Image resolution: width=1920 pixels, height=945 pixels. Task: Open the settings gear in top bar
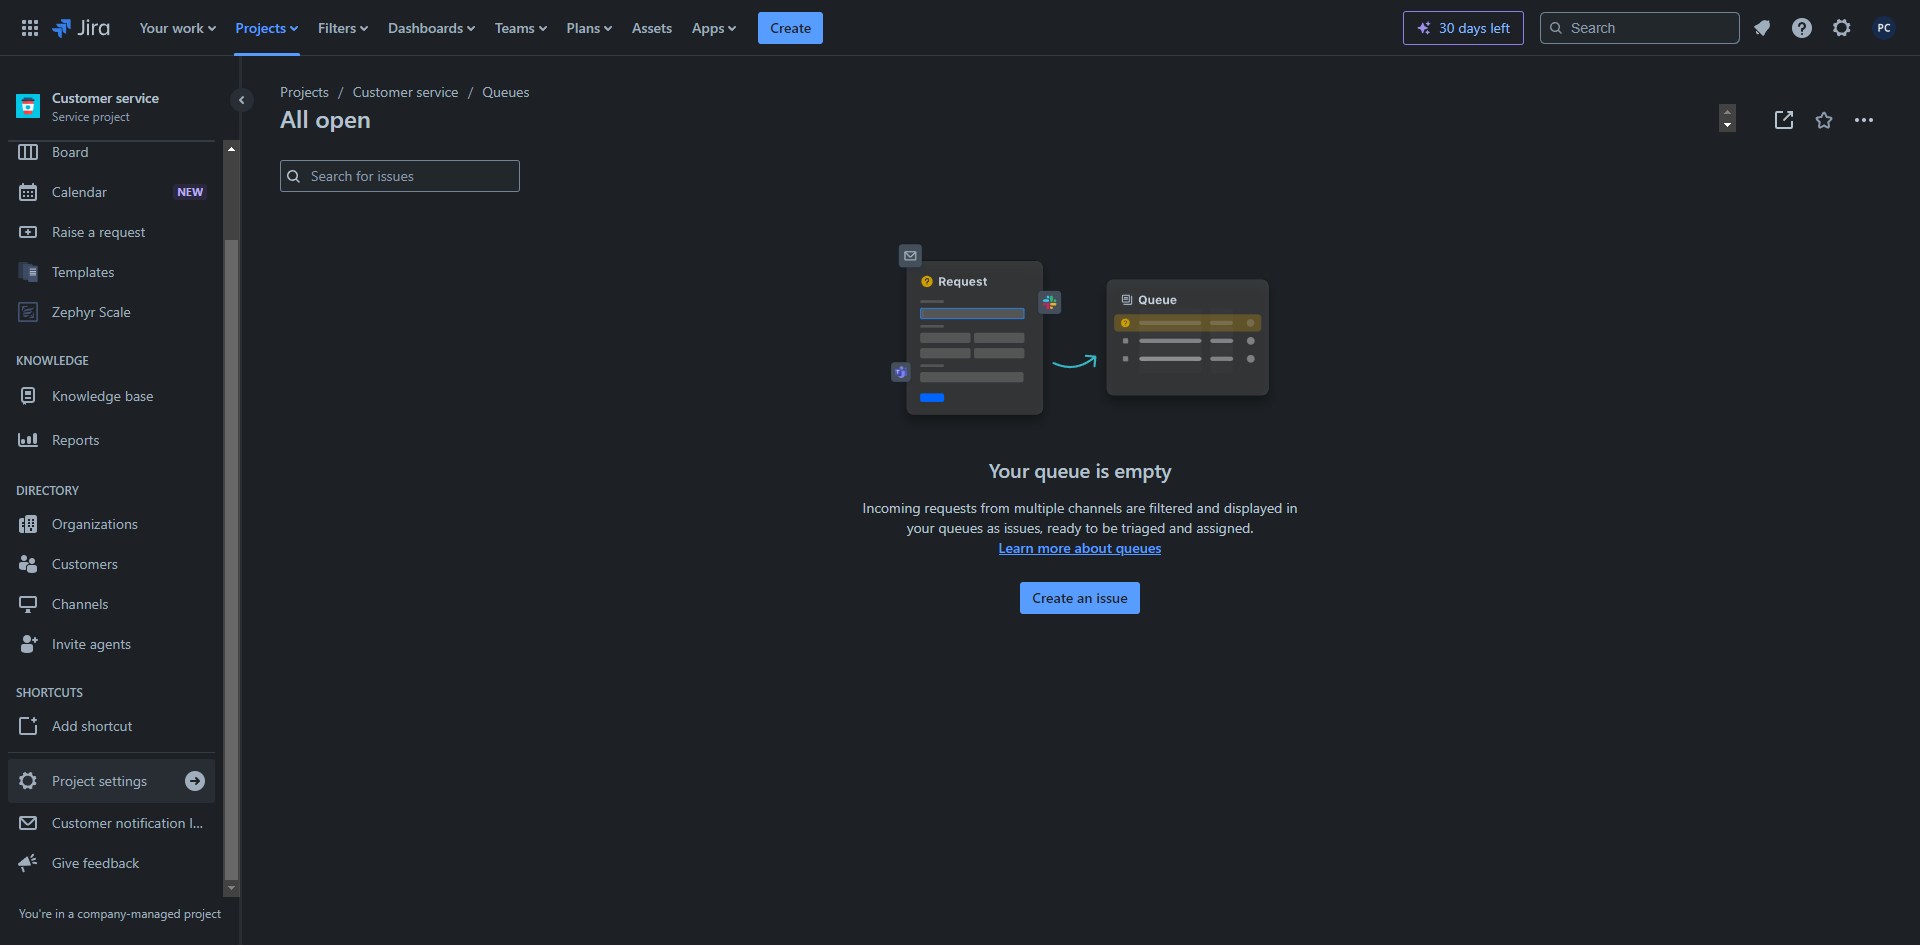click(1842, 28)
